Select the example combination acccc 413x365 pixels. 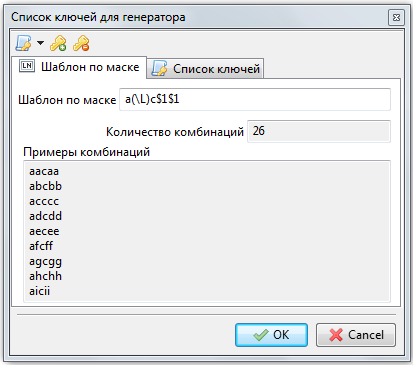pos(44,201)
